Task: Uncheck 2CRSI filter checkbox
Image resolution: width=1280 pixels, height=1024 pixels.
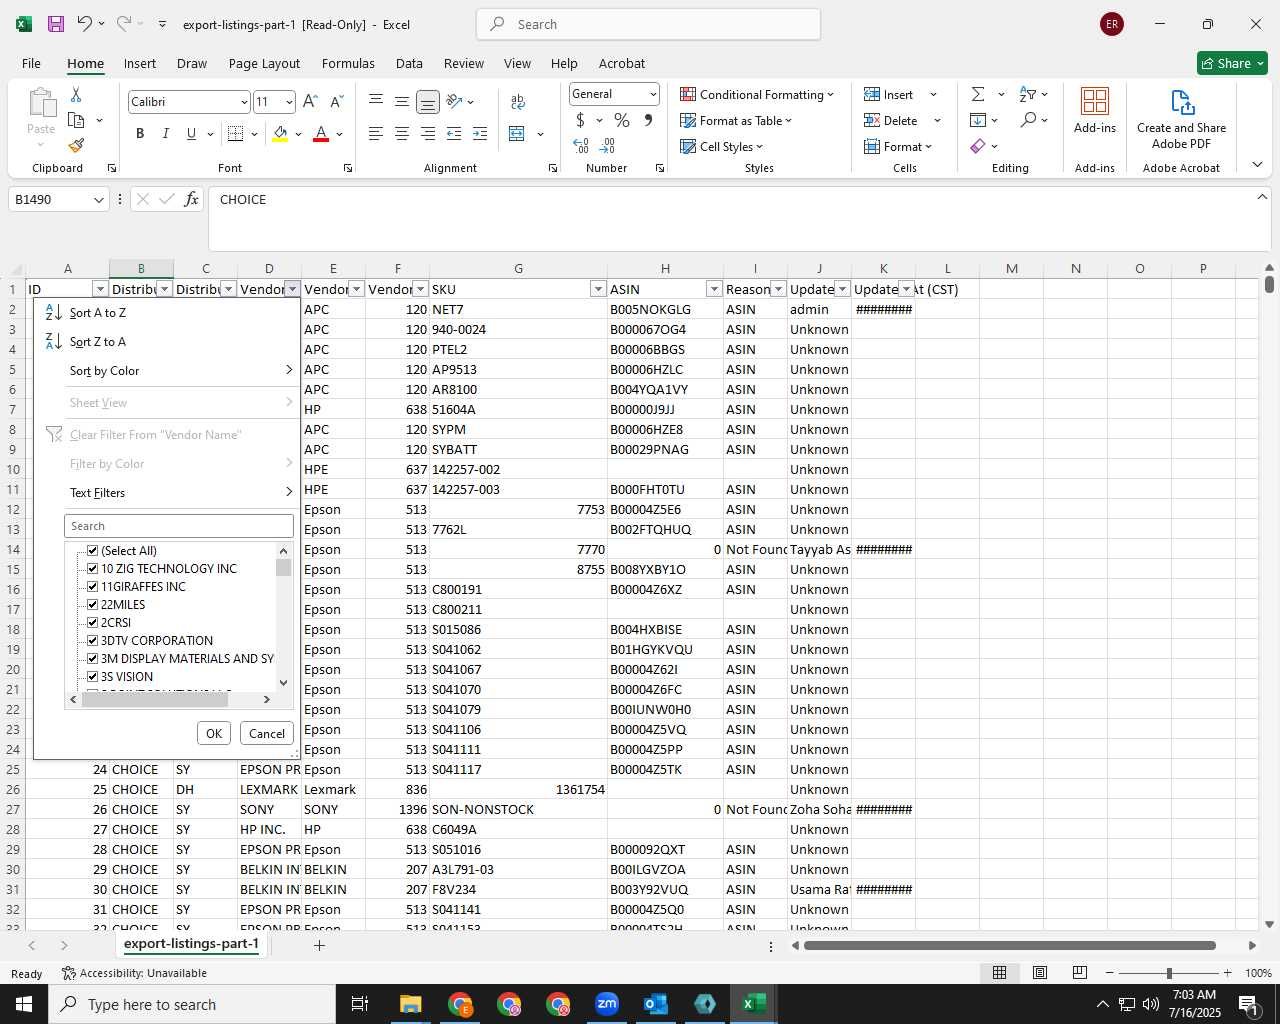Action: 92,623
